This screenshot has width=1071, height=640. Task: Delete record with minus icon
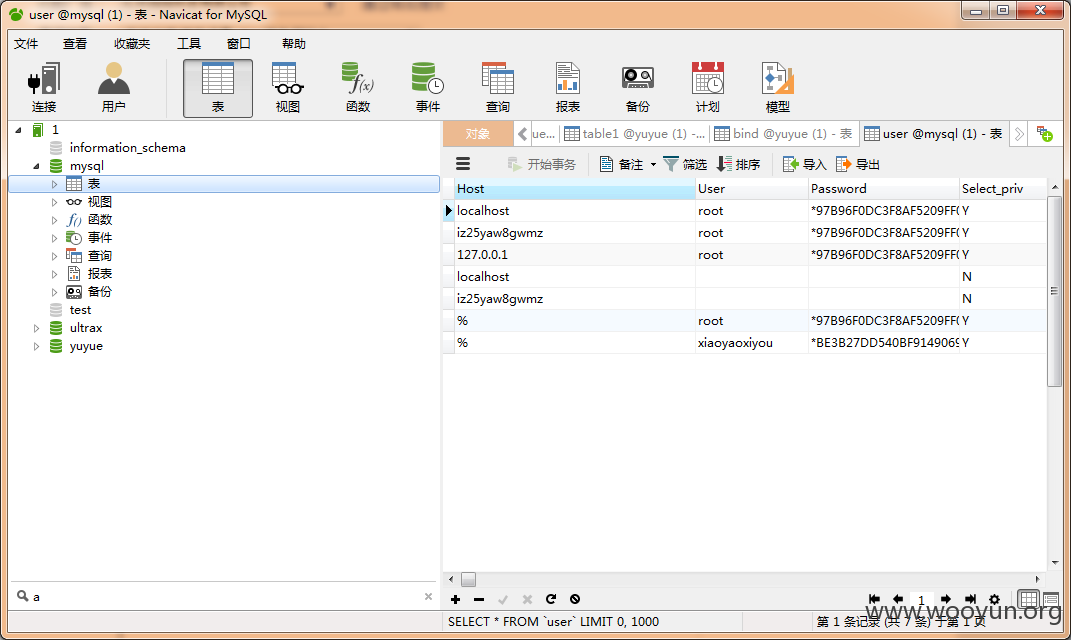click(x=479, y=599)
